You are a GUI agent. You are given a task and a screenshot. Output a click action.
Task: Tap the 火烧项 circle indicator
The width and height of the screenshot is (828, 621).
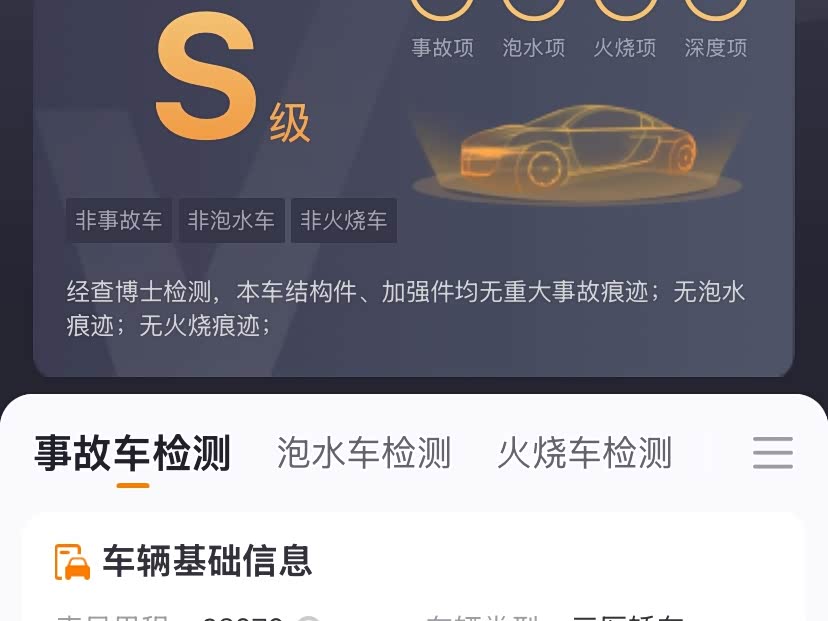coord(625,10)
